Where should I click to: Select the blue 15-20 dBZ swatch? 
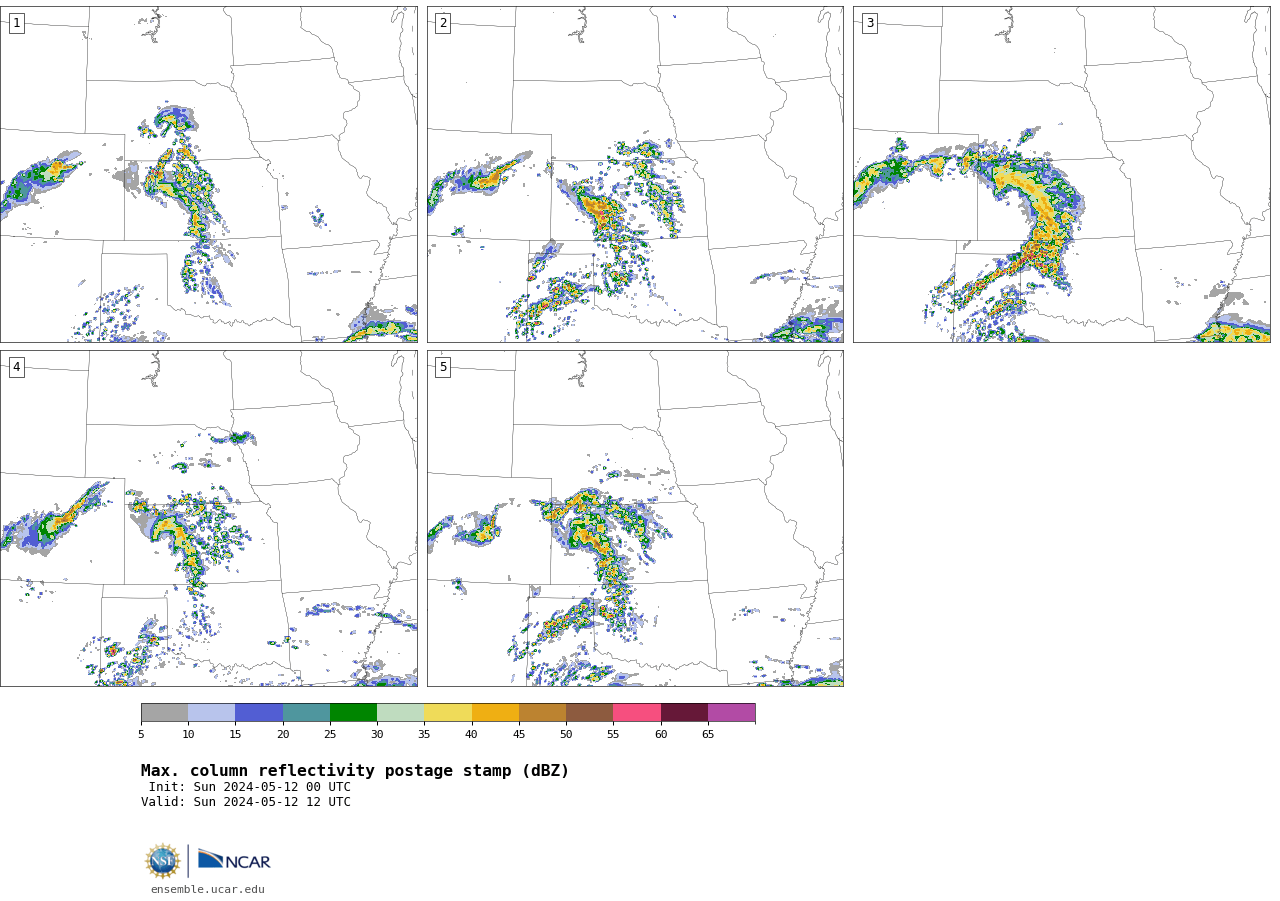[259, 712]
